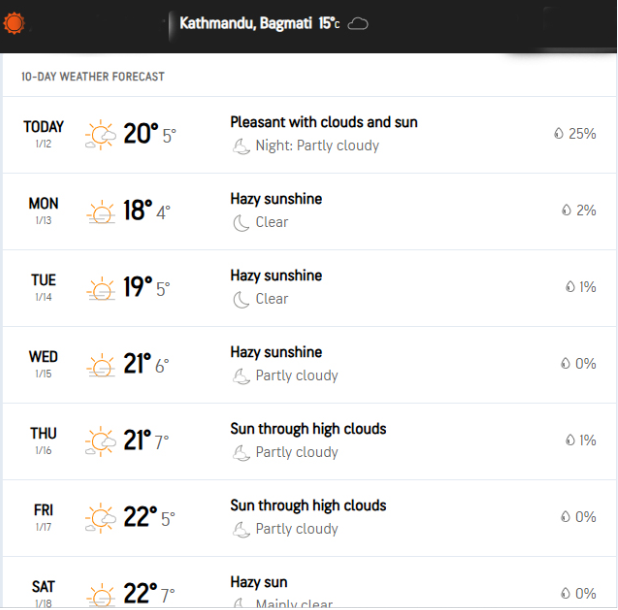Click Thursday's sun through clouds icon
618x610 pixels.
pos(101,441)
